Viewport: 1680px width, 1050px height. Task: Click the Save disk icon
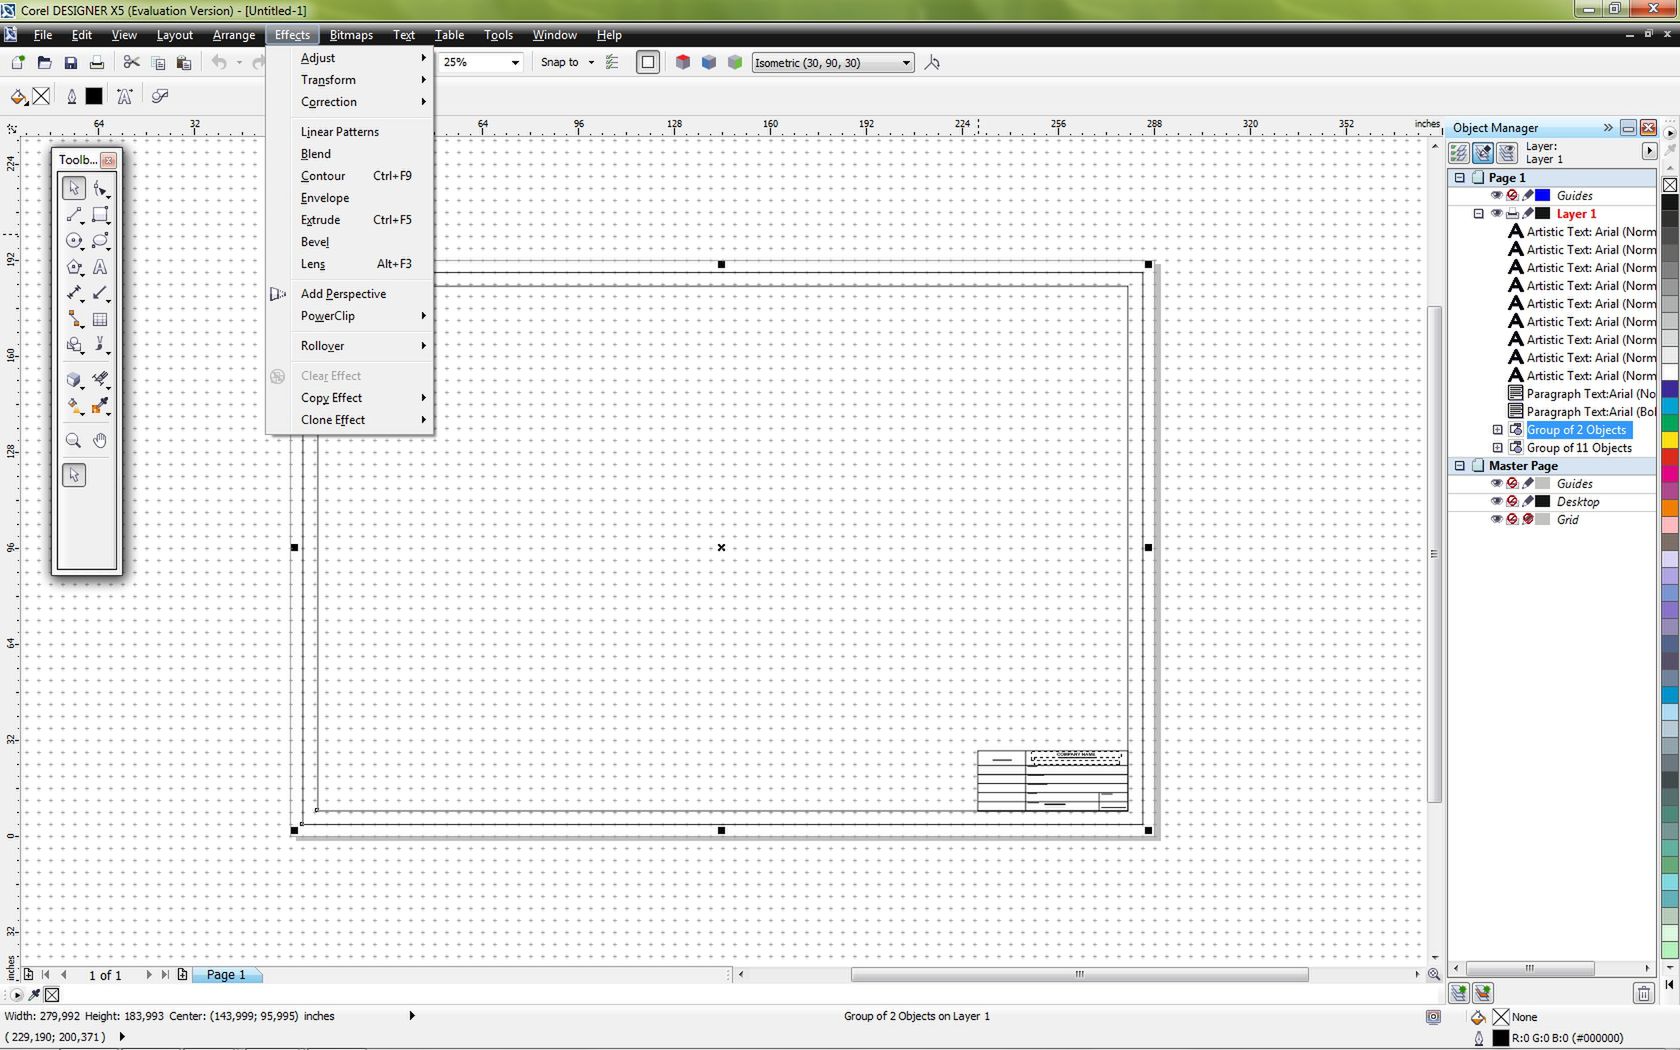[x=70, y=62]
